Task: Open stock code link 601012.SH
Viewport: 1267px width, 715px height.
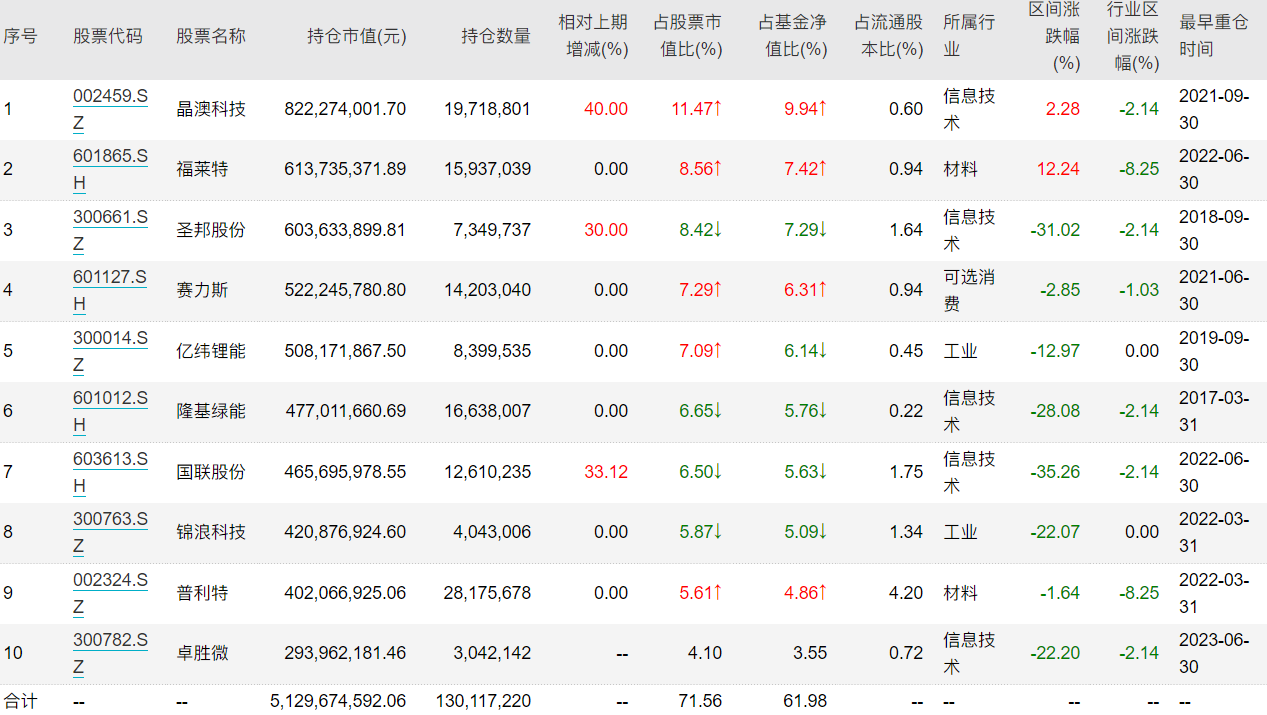Action: (110, 411)
